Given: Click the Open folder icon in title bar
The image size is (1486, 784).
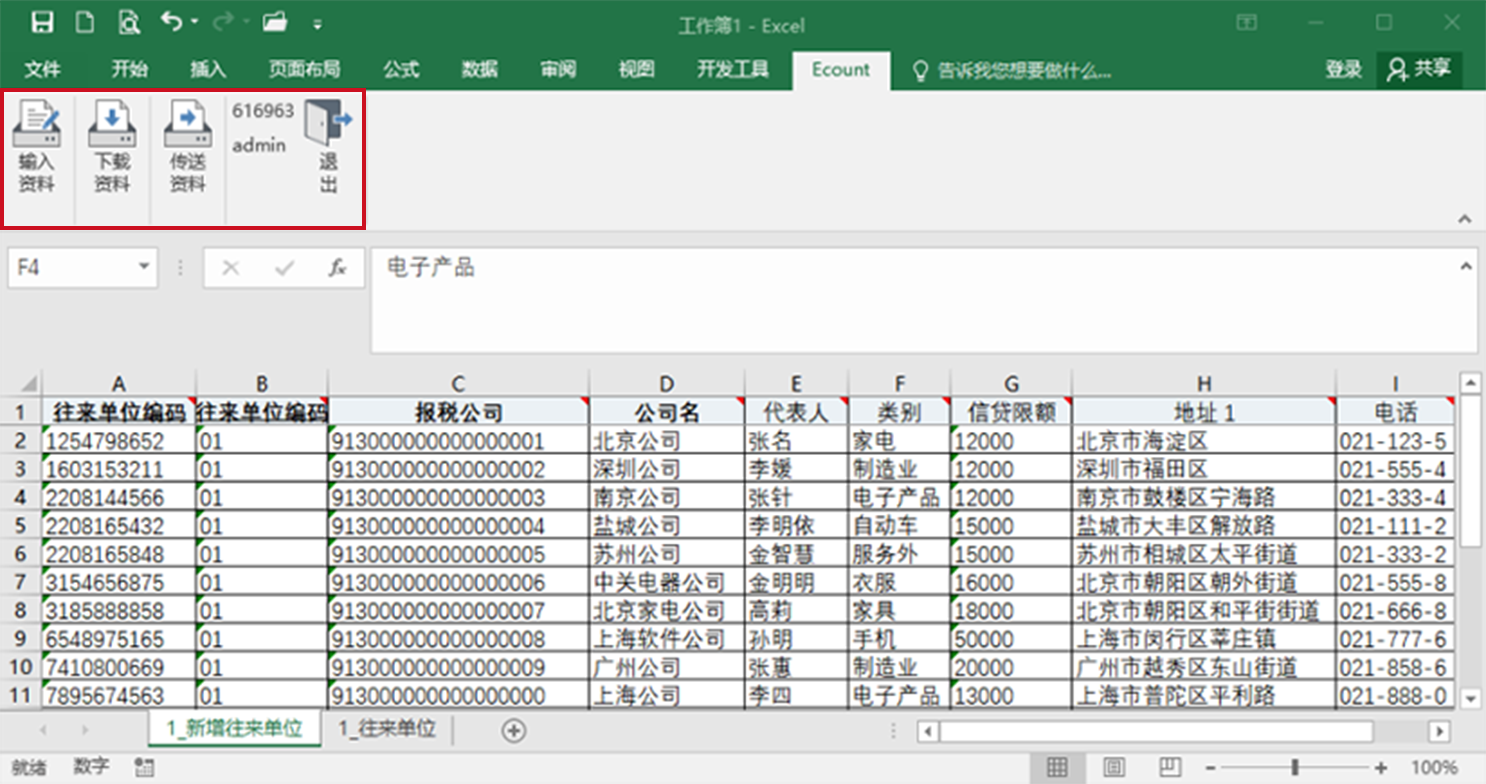Looking at the screenshot, I should pos(275,23).
